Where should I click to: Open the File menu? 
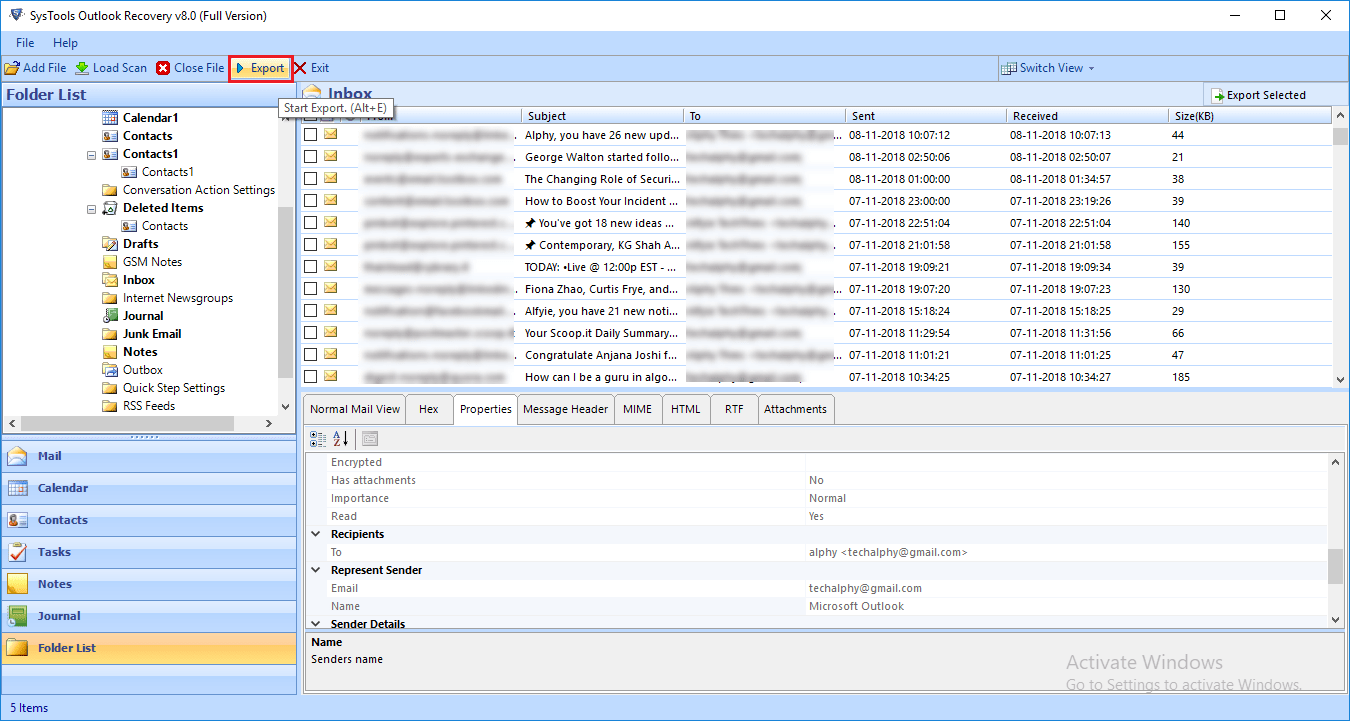(25, 43)
